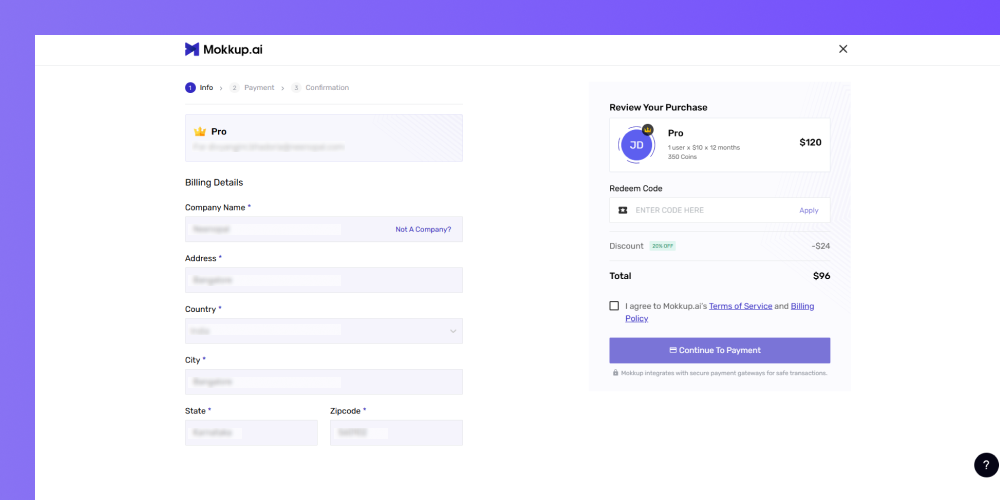Click the -$24 discount value

pos(821,246)
